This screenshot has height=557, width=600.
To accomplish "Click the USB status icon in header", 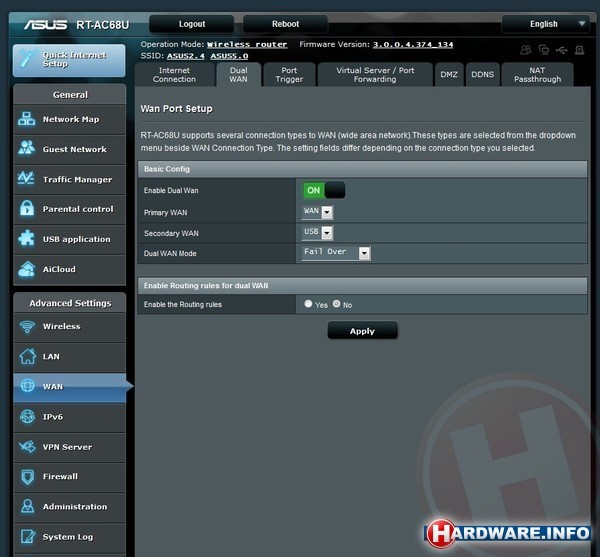I will click(x=561, y=50).
